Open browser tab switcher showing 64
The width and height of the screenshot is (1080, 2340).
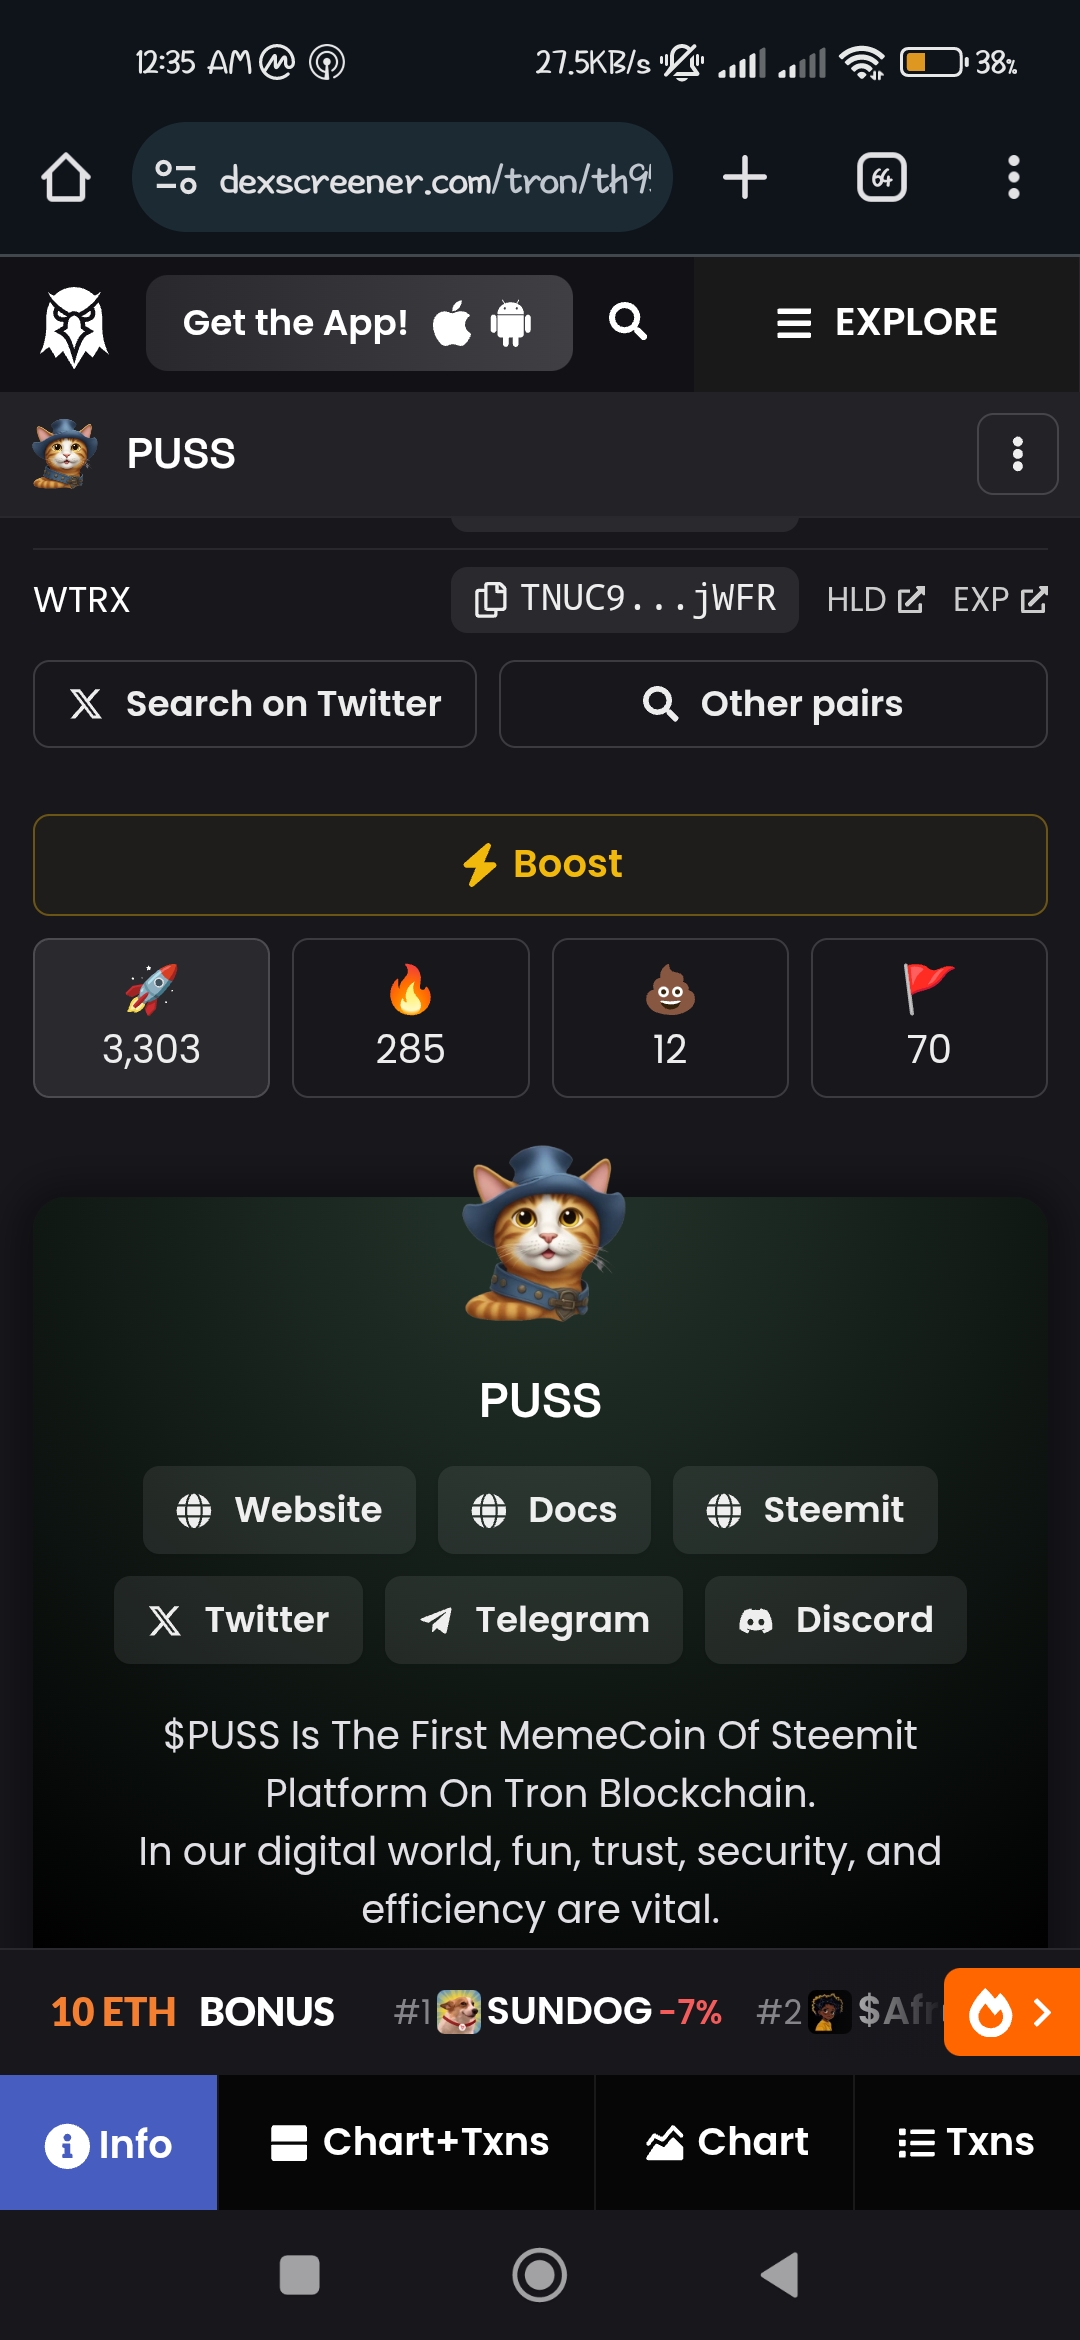(x=882, y=178)
